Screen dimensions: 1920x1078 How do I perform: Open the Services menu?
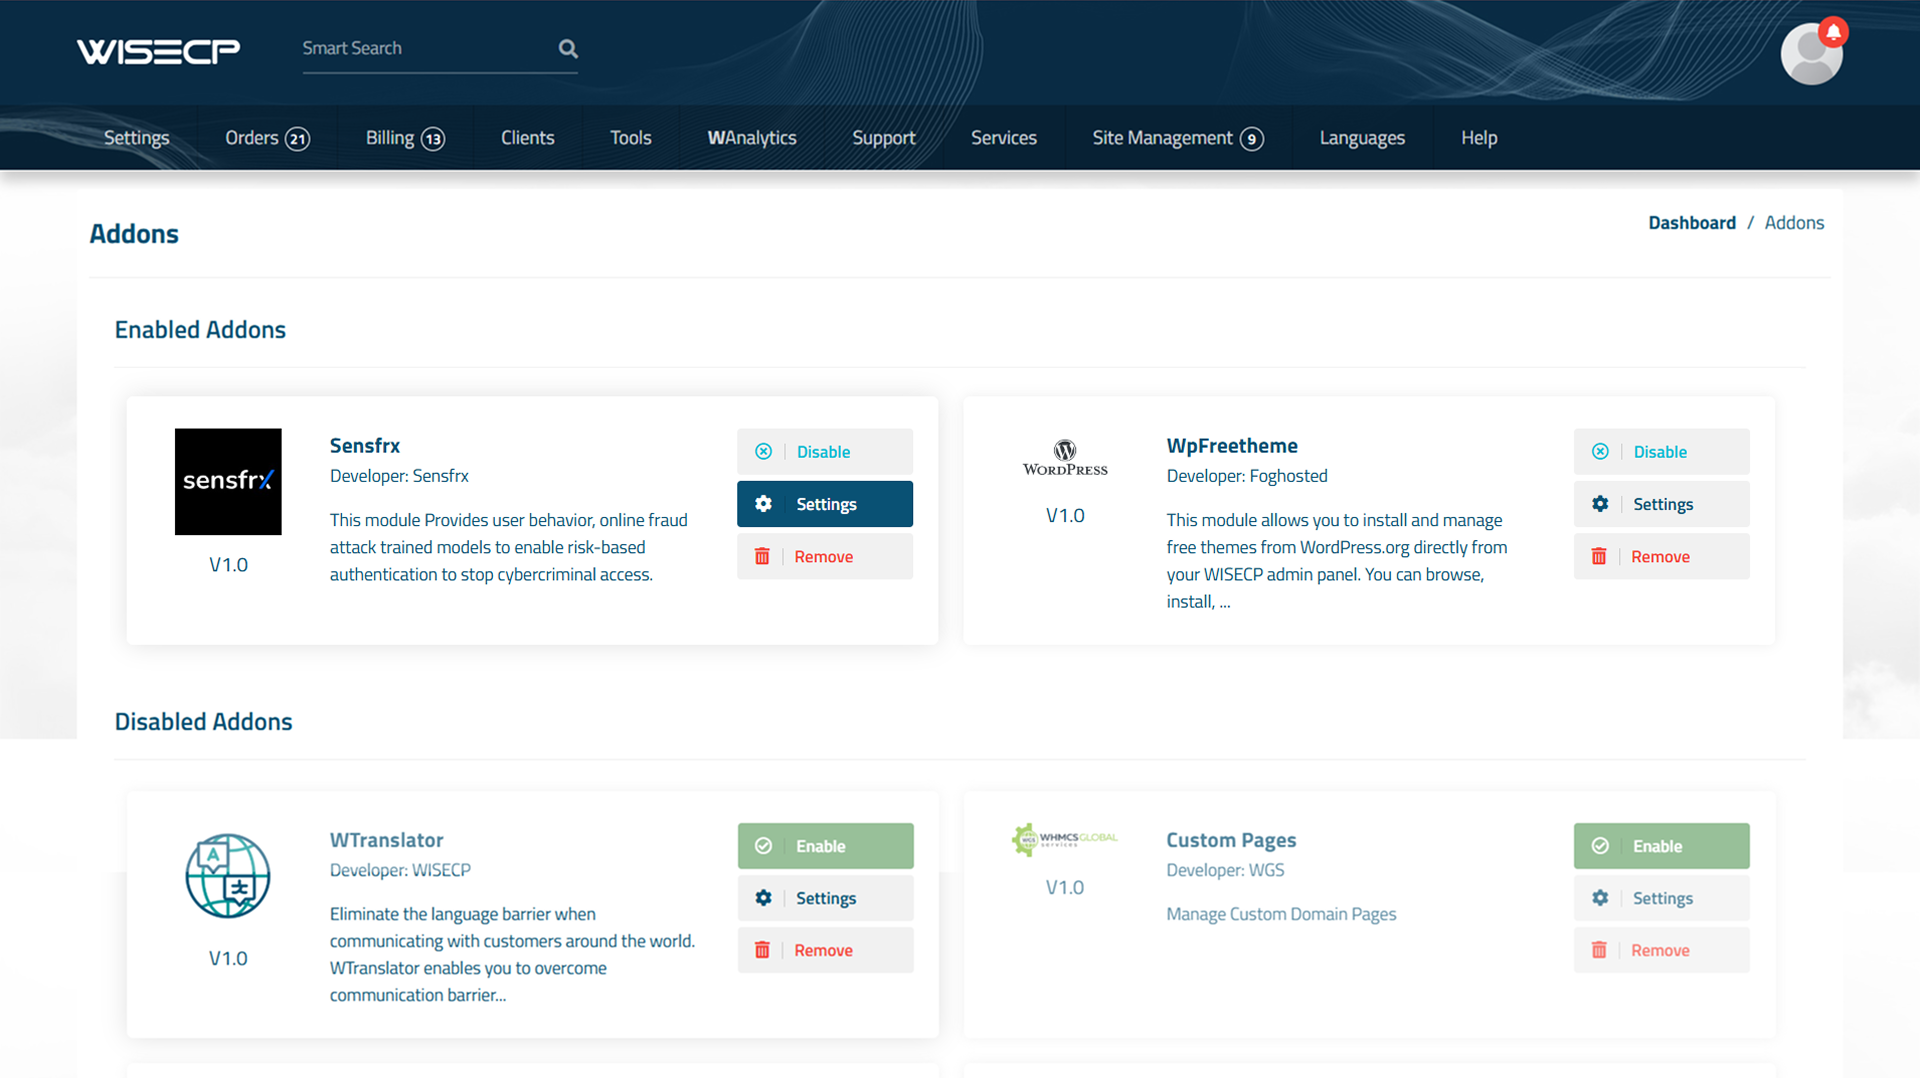[1004, 138]
